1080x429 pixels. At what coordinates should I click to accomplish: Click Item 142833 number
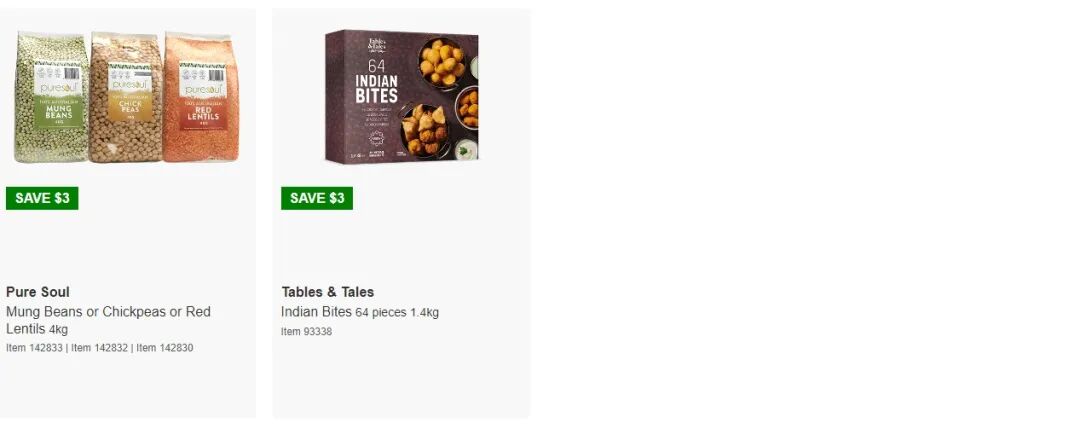pos(34,348)
